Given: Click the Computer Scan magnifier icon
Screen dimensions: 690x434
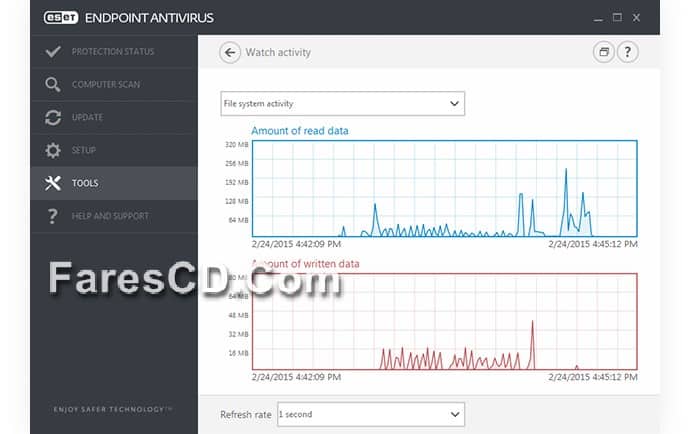Looking at the screenshot, I should [x=53, y=84].
